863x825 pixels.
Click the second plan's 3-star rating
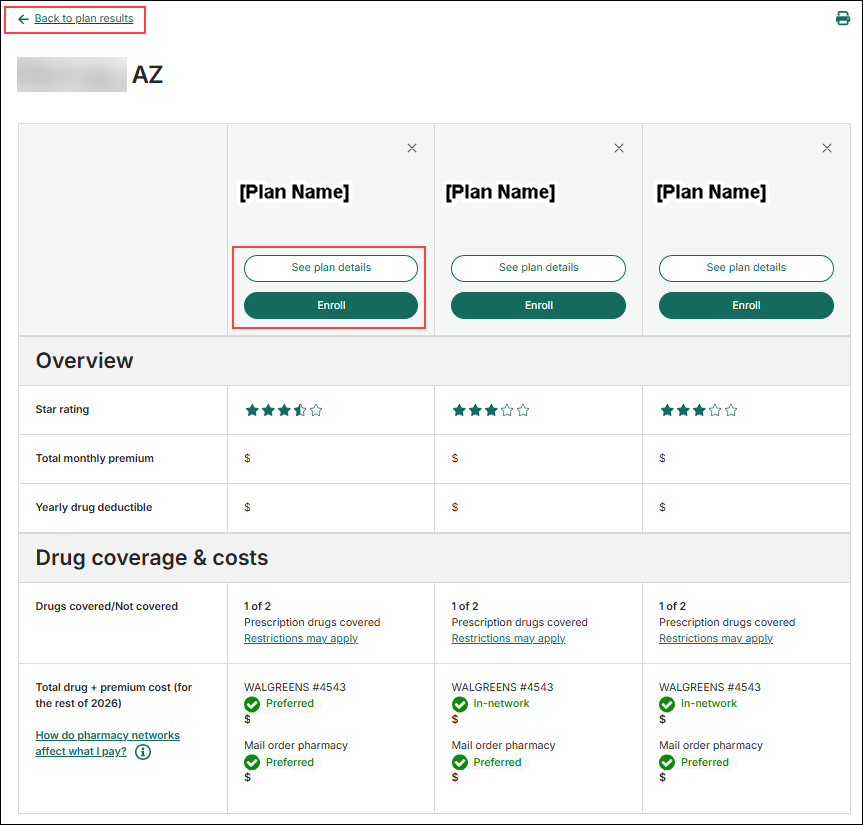491,410
